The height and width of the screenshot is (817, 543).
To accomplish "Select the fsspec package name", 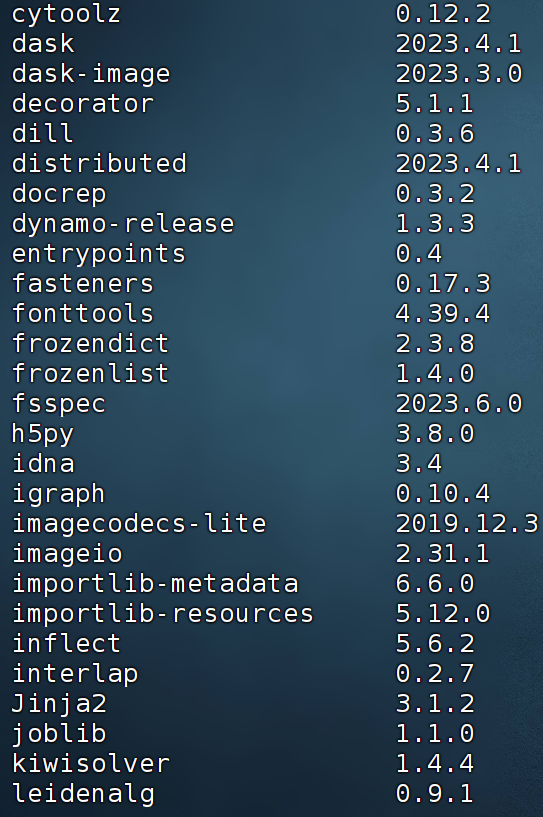I will pyautogui.click(x=59, y=404).
